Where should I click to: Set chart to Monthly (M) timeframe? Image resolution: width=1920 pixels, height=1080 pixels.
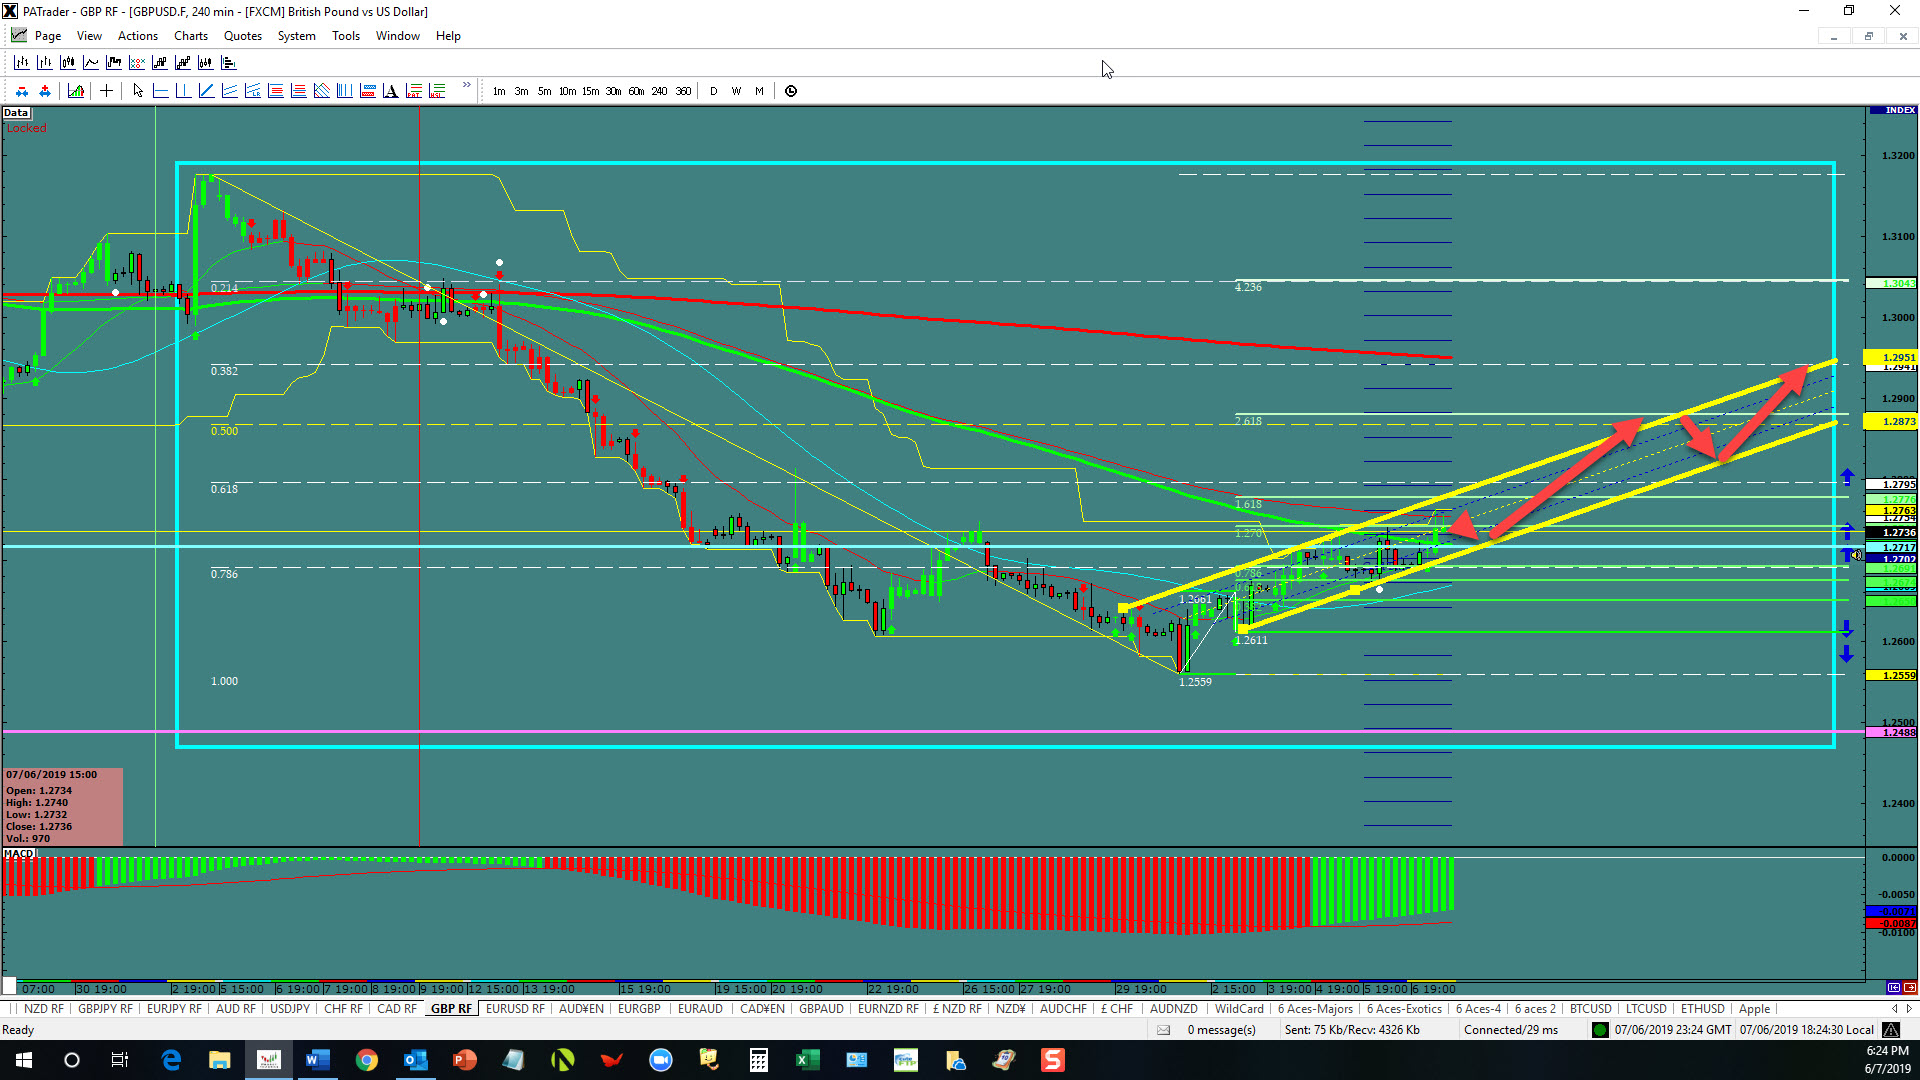(759, 91)
